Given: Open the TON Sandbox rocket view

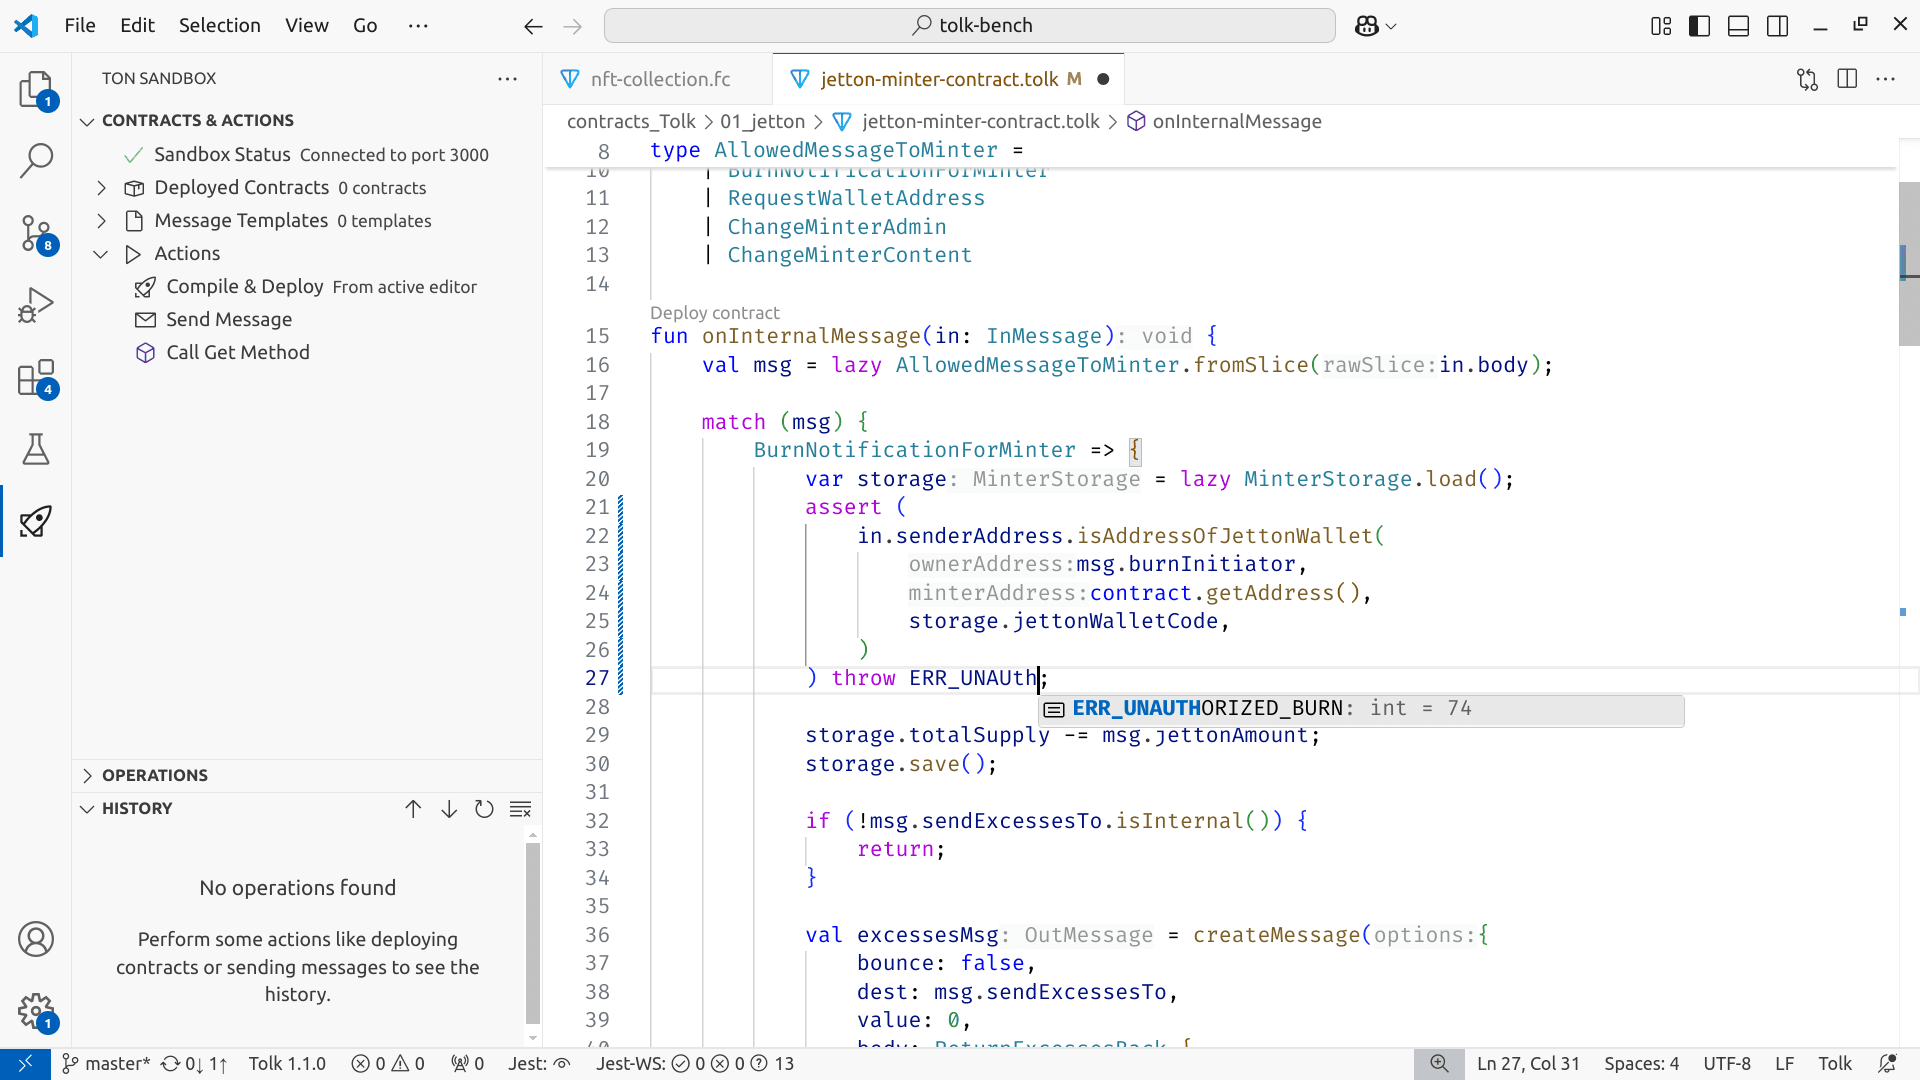Looking at the screenshot, I should (x=36, y=521).
